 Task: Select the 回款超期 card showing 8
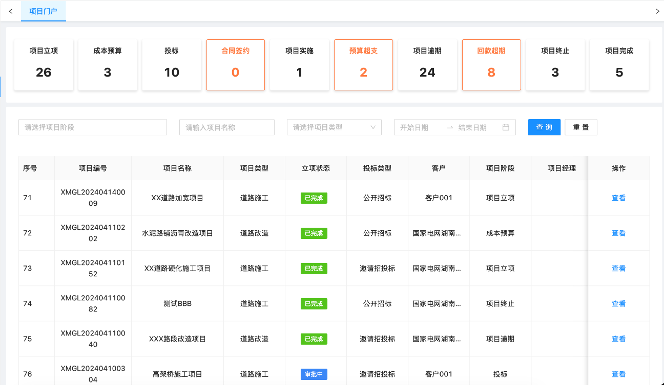491,65
